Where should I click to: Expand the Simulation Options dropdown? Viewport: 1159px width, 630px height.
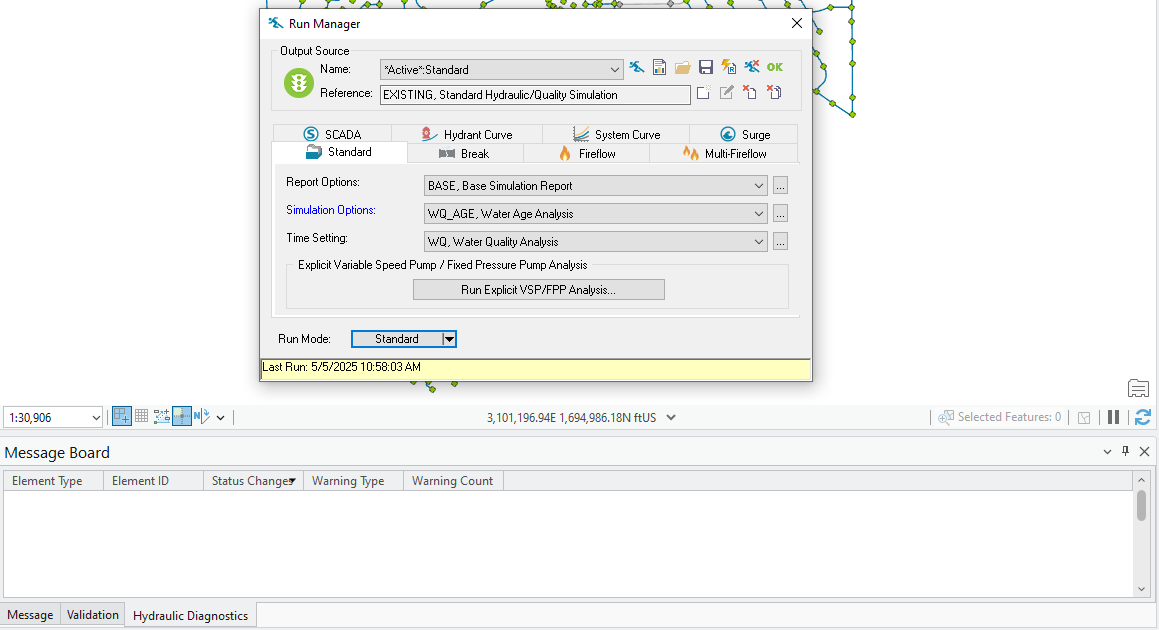758,214
